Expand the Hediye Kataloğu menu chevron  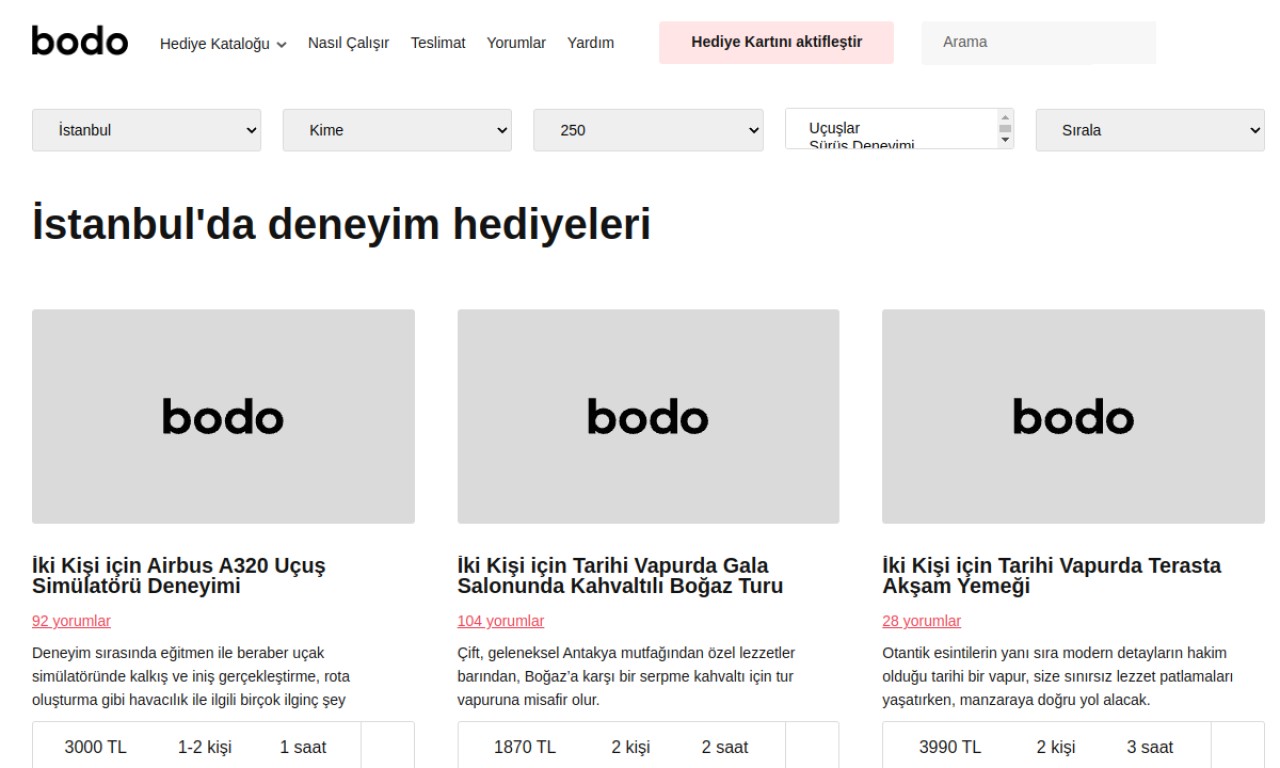282,44
